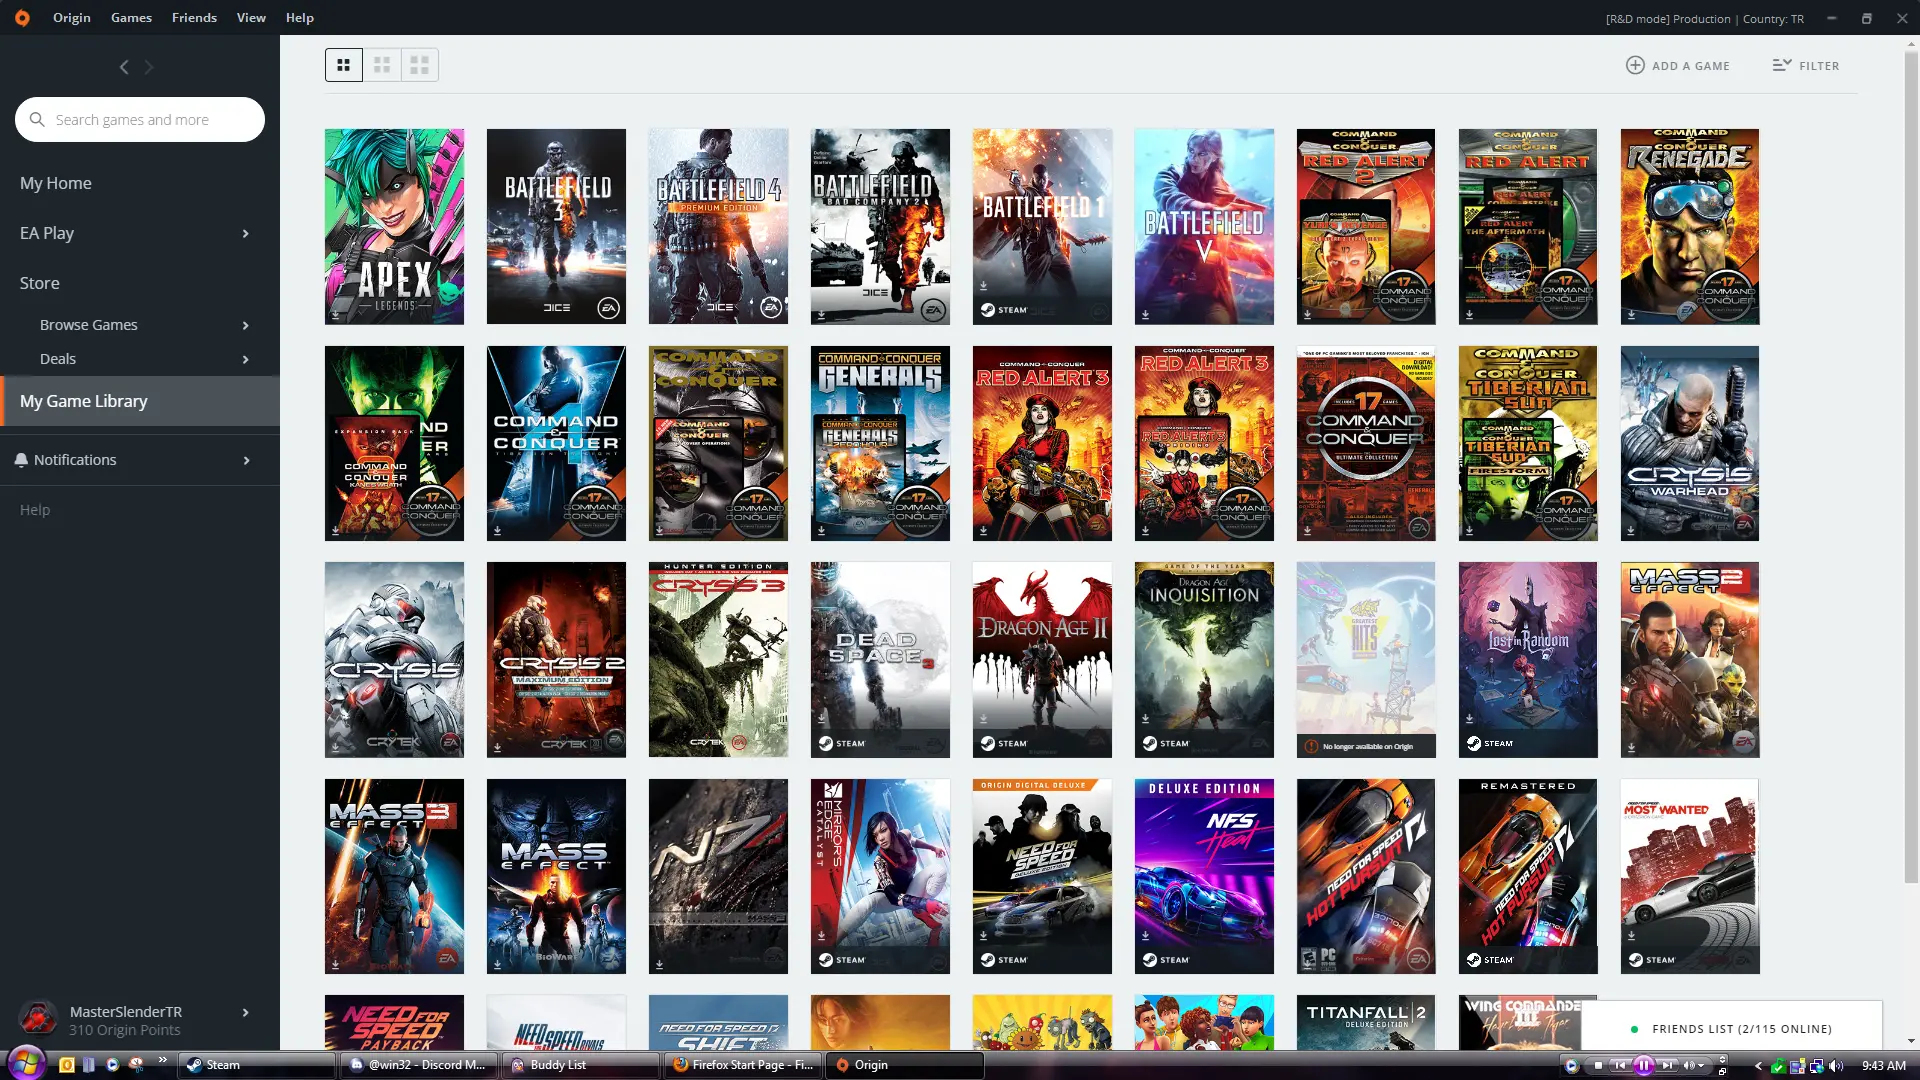Select the Dragon Age II game tile

[1042, 660]
